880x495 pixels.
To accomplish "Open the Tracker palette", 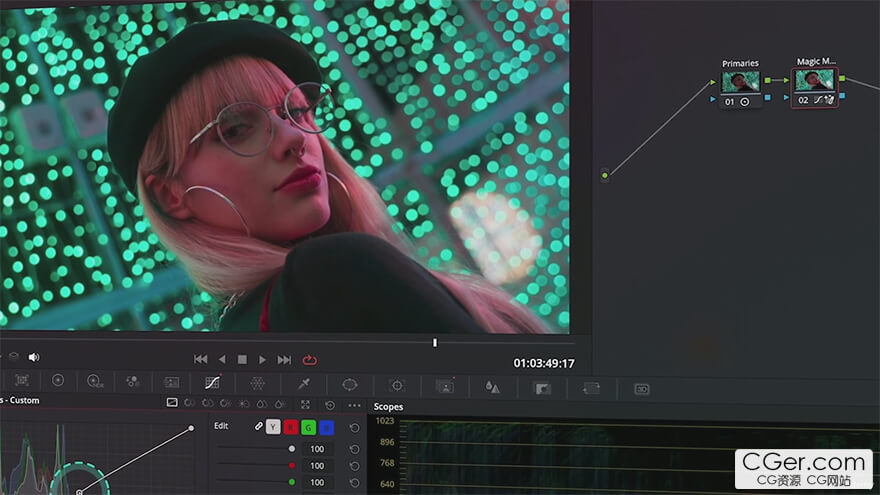I will [x=397, y=385].
